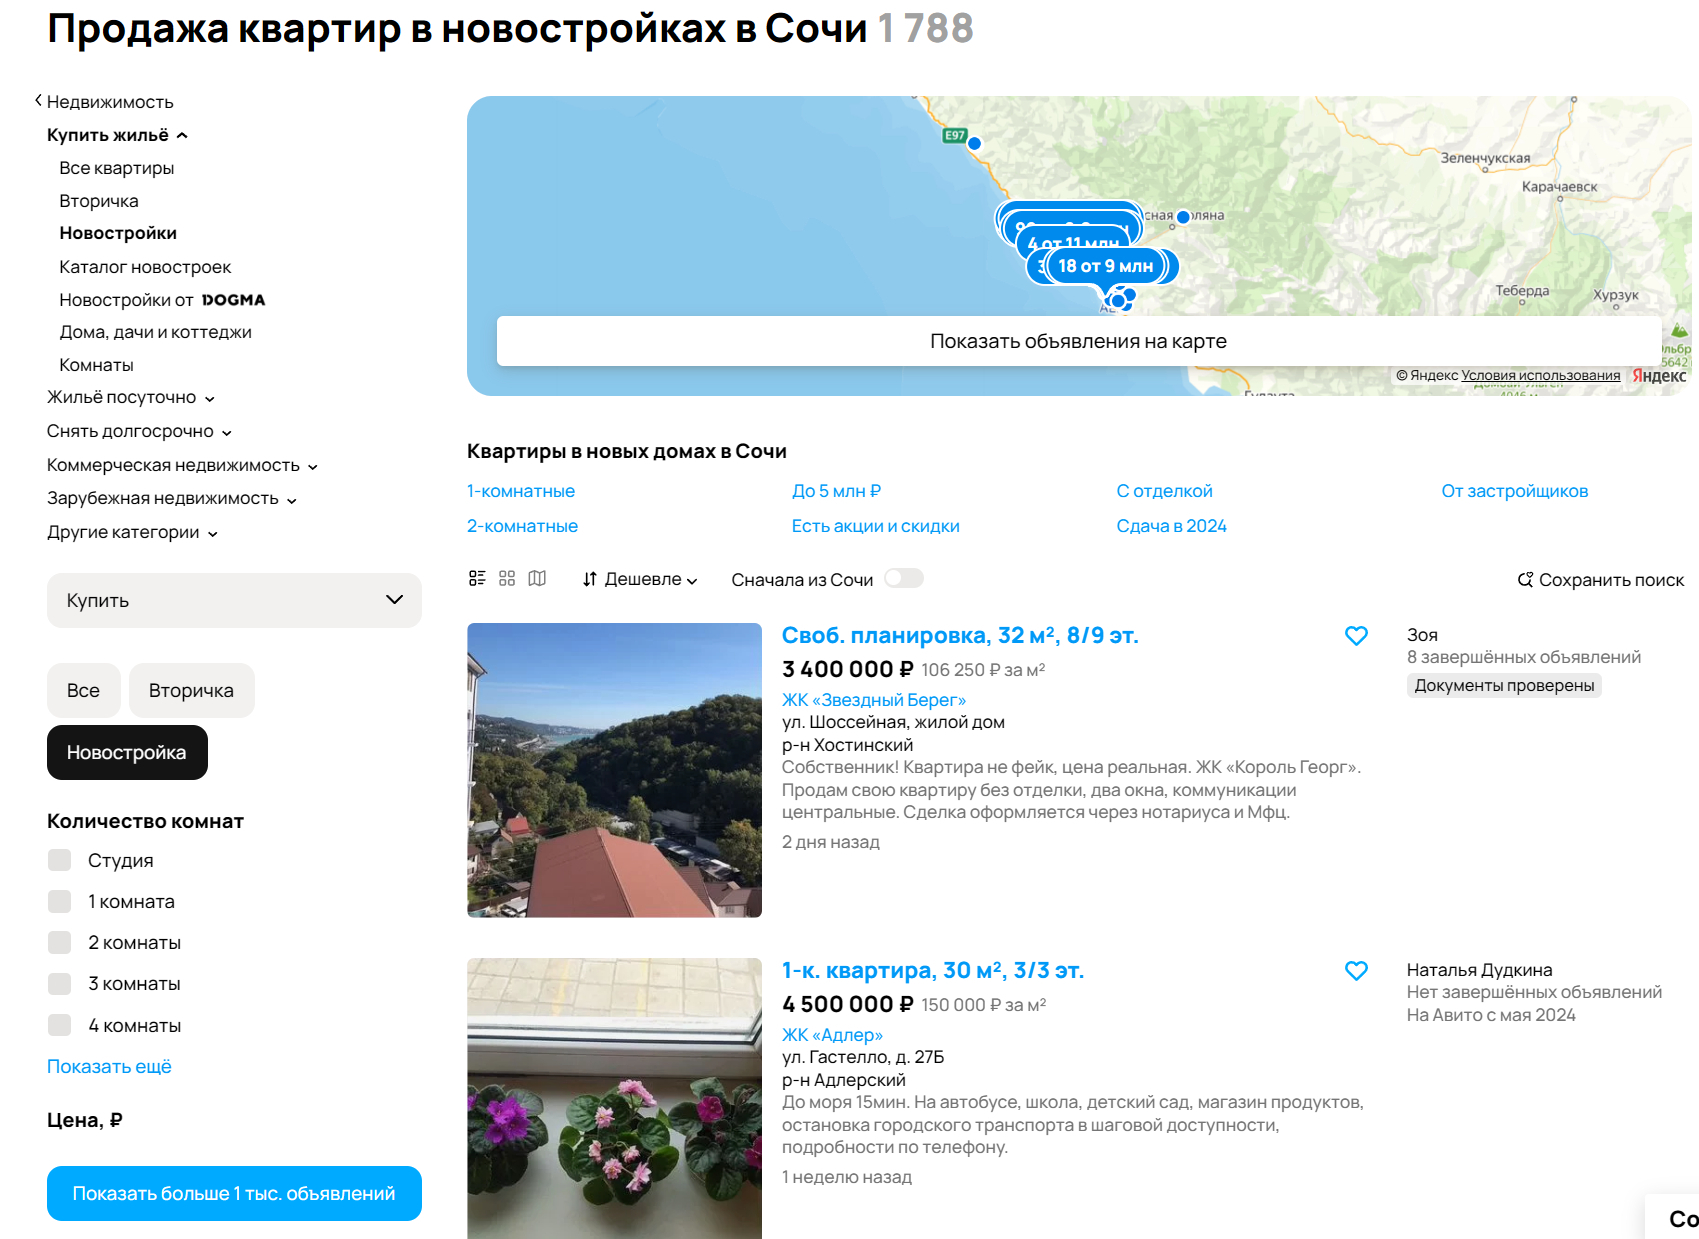This screenshot has width=1699, height=1239.
Task: Open Каталог новостроек in sidebar
Action: point(145,267)
